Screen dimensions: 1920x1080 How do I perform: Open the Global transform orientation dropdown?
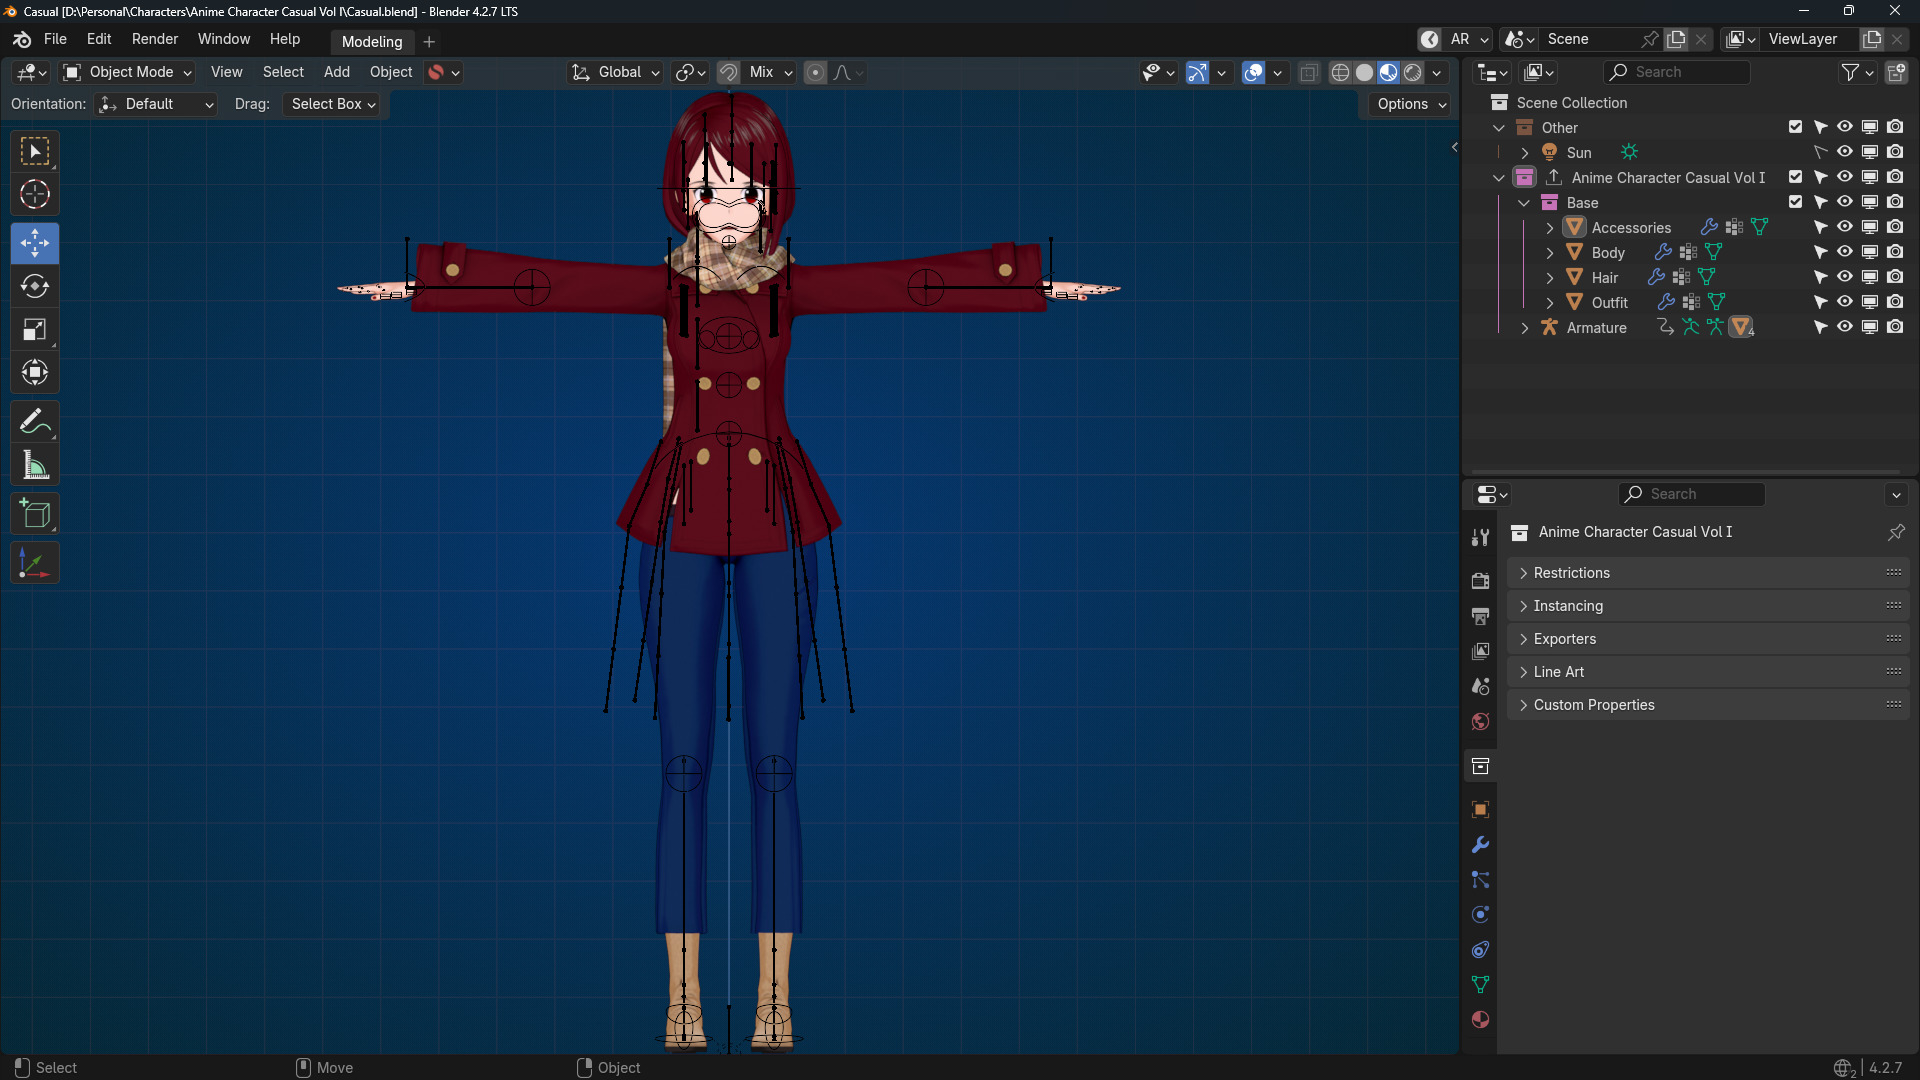pos(615,72)
